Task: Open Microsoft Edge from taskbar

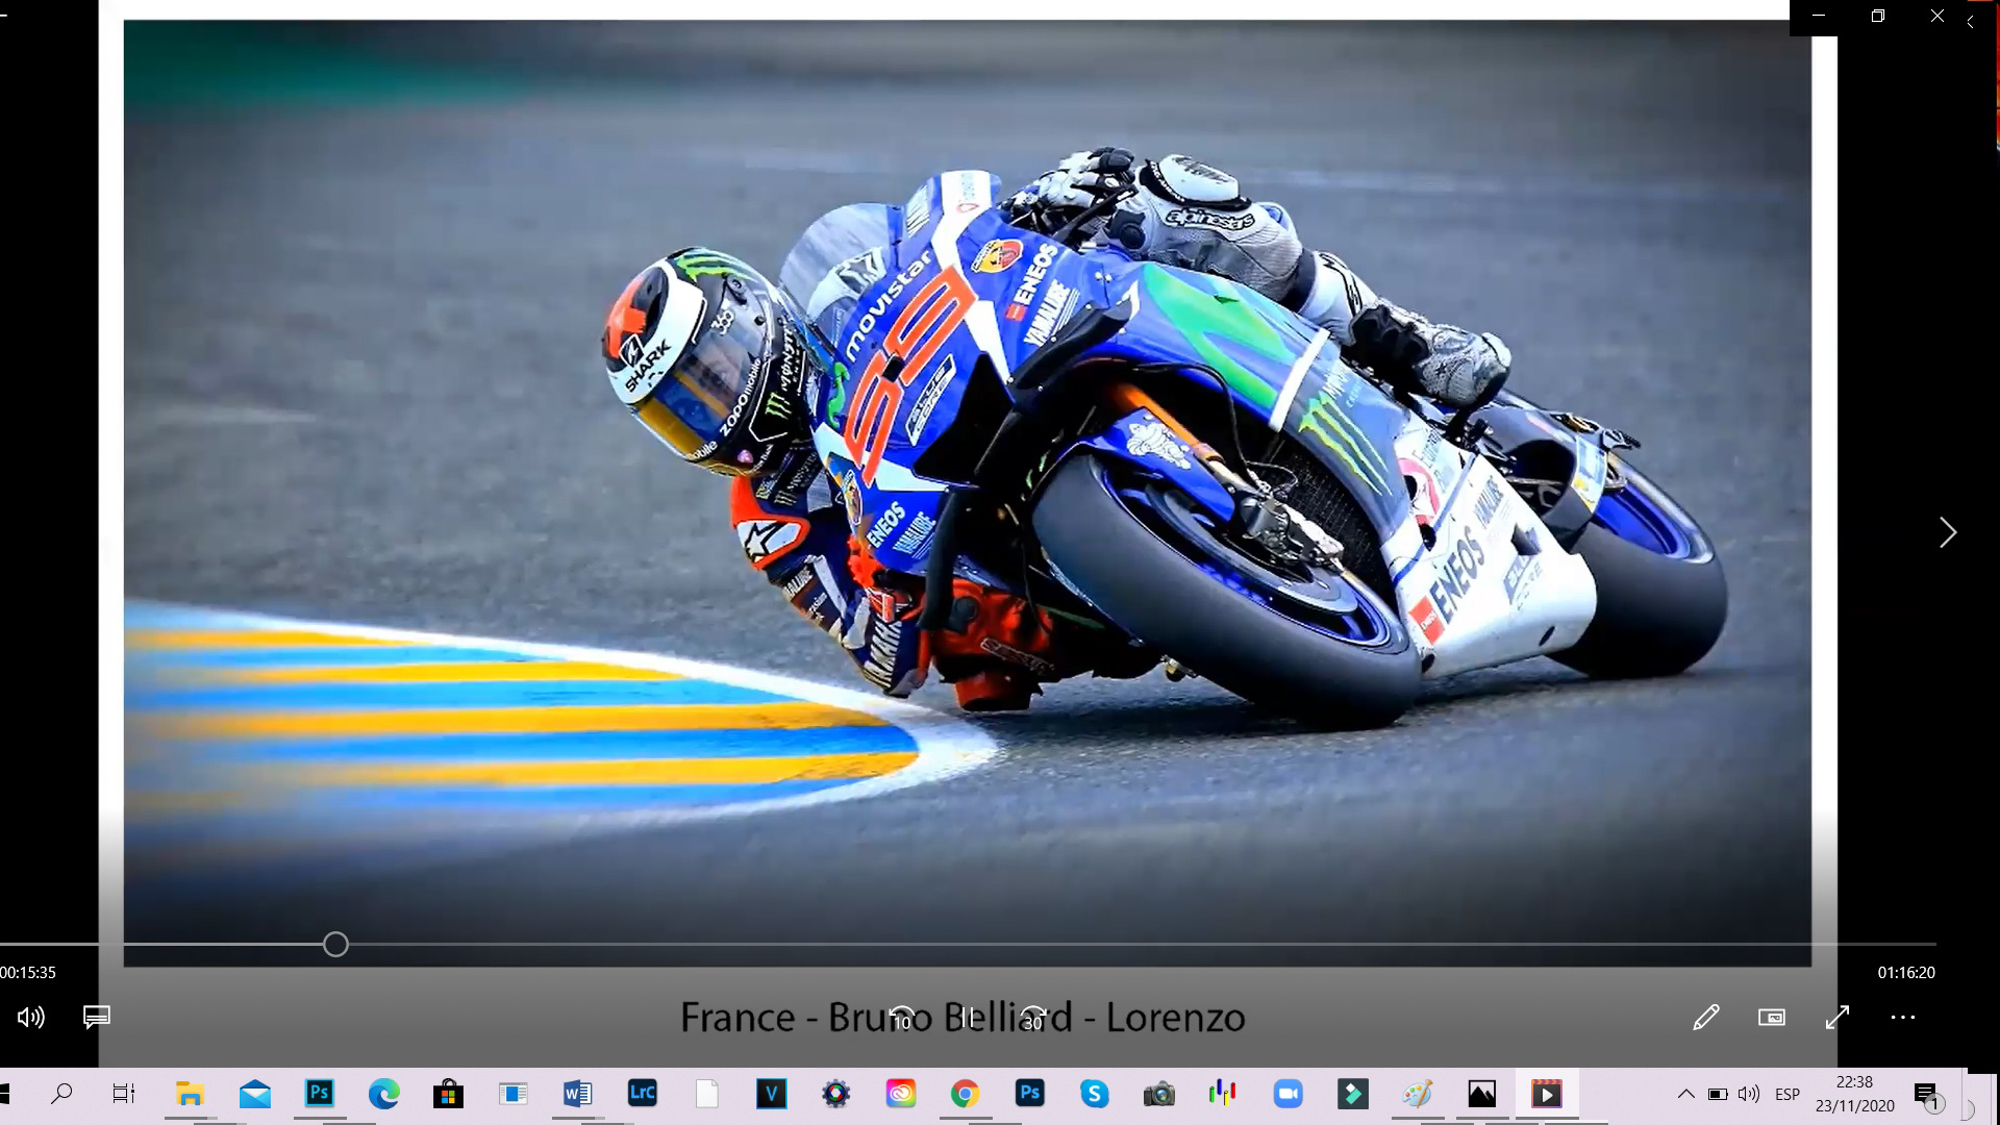Action: point(384,1094)
